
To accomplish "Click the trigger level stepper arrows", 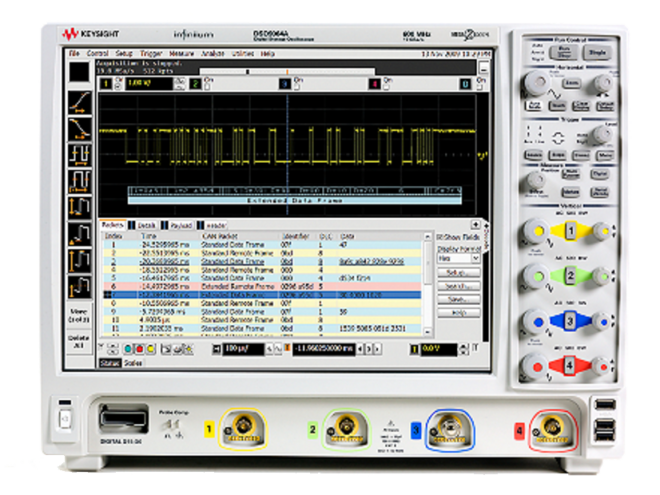I will point(463,349).
